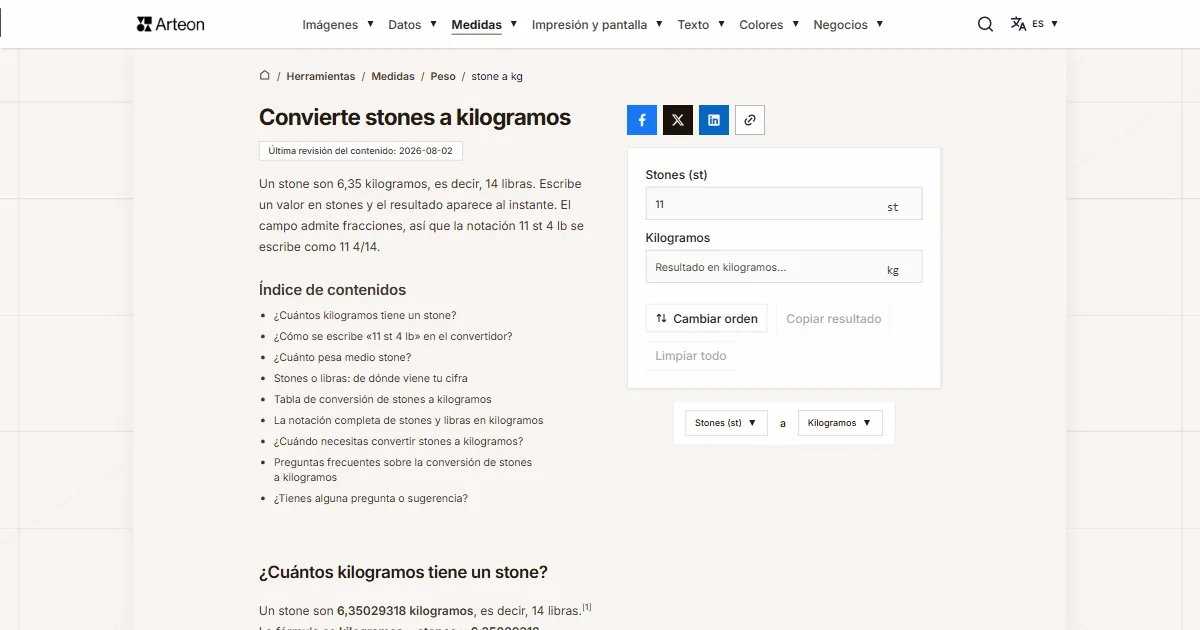Share the page on X
1200x630 pixels.
[x=678, y=120]
